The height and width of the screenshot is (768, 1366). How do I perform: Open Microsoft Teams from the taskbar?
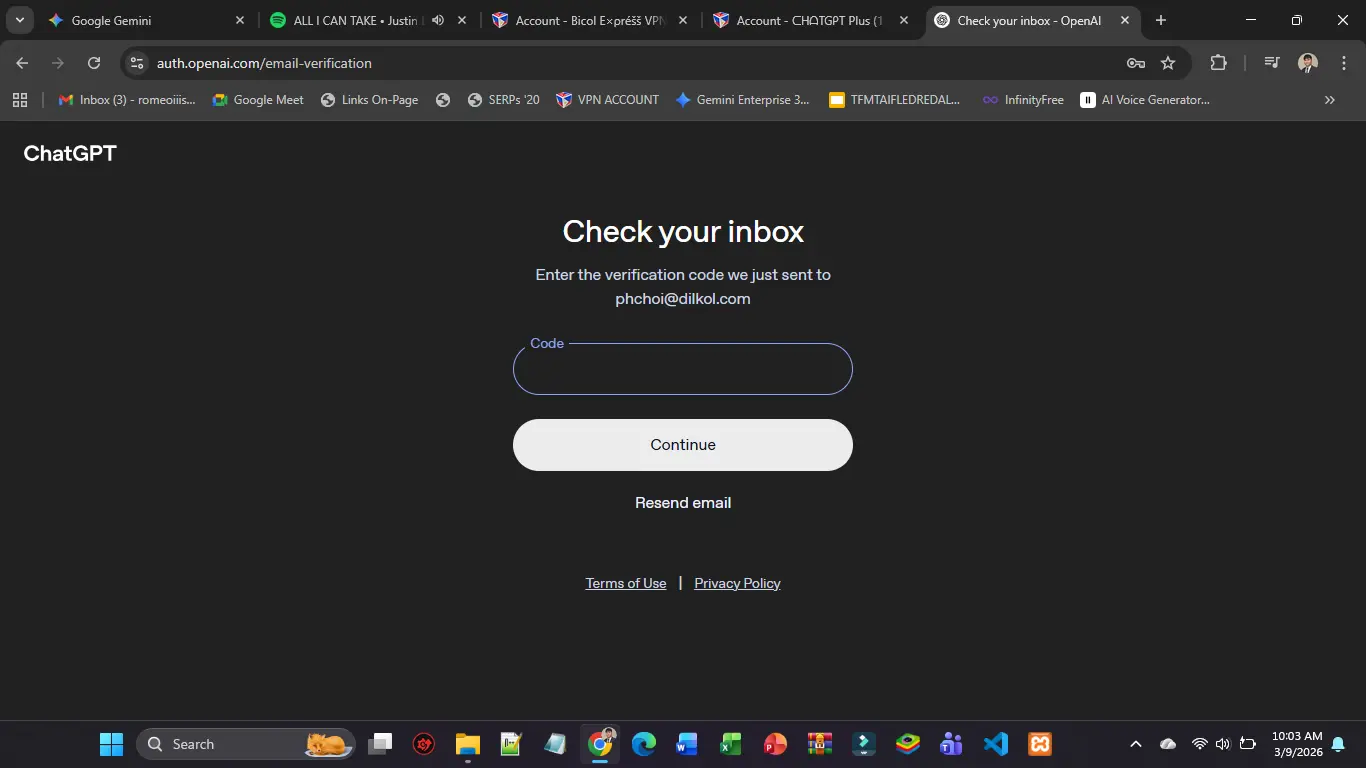[951, 744]
